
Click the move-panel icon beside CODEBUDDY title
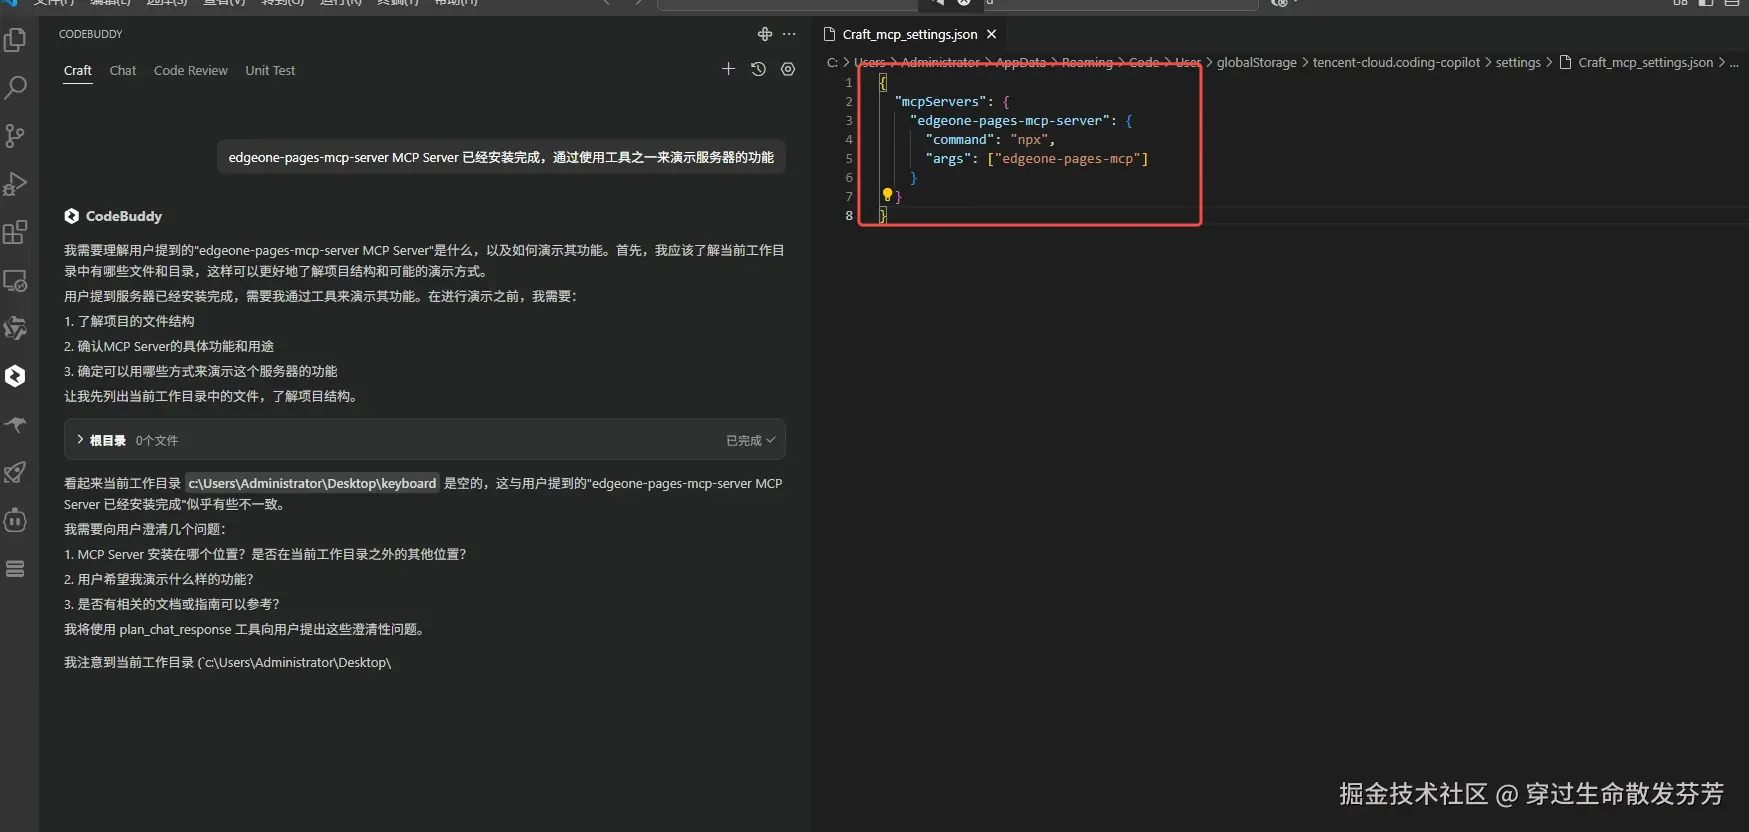tap(765, 34)
